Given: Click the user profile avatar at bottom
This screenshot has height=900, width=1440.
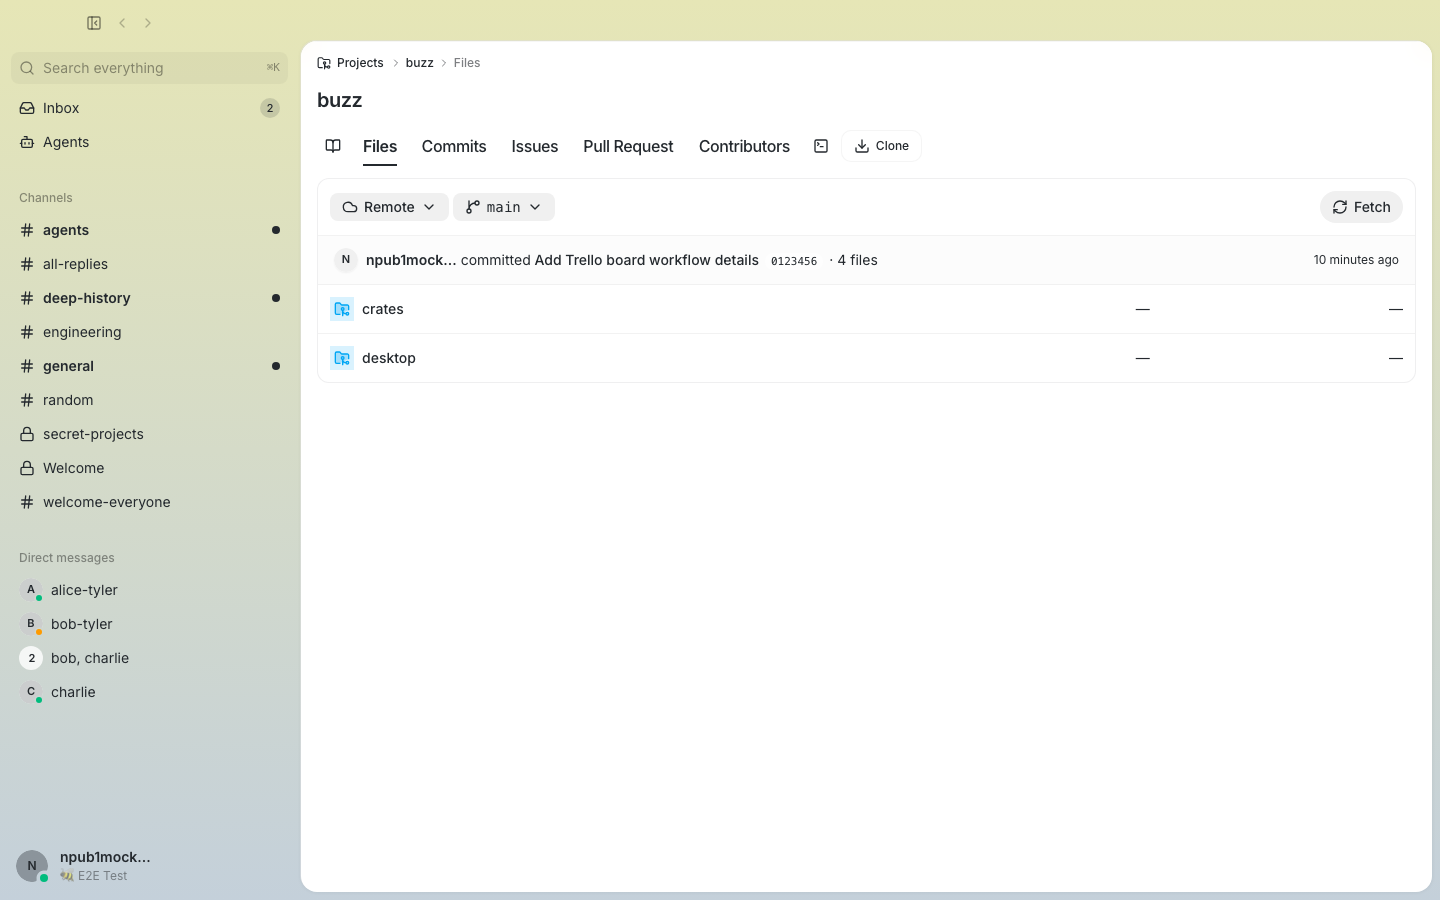Looking at the screenshot, I should coord(32,866).
